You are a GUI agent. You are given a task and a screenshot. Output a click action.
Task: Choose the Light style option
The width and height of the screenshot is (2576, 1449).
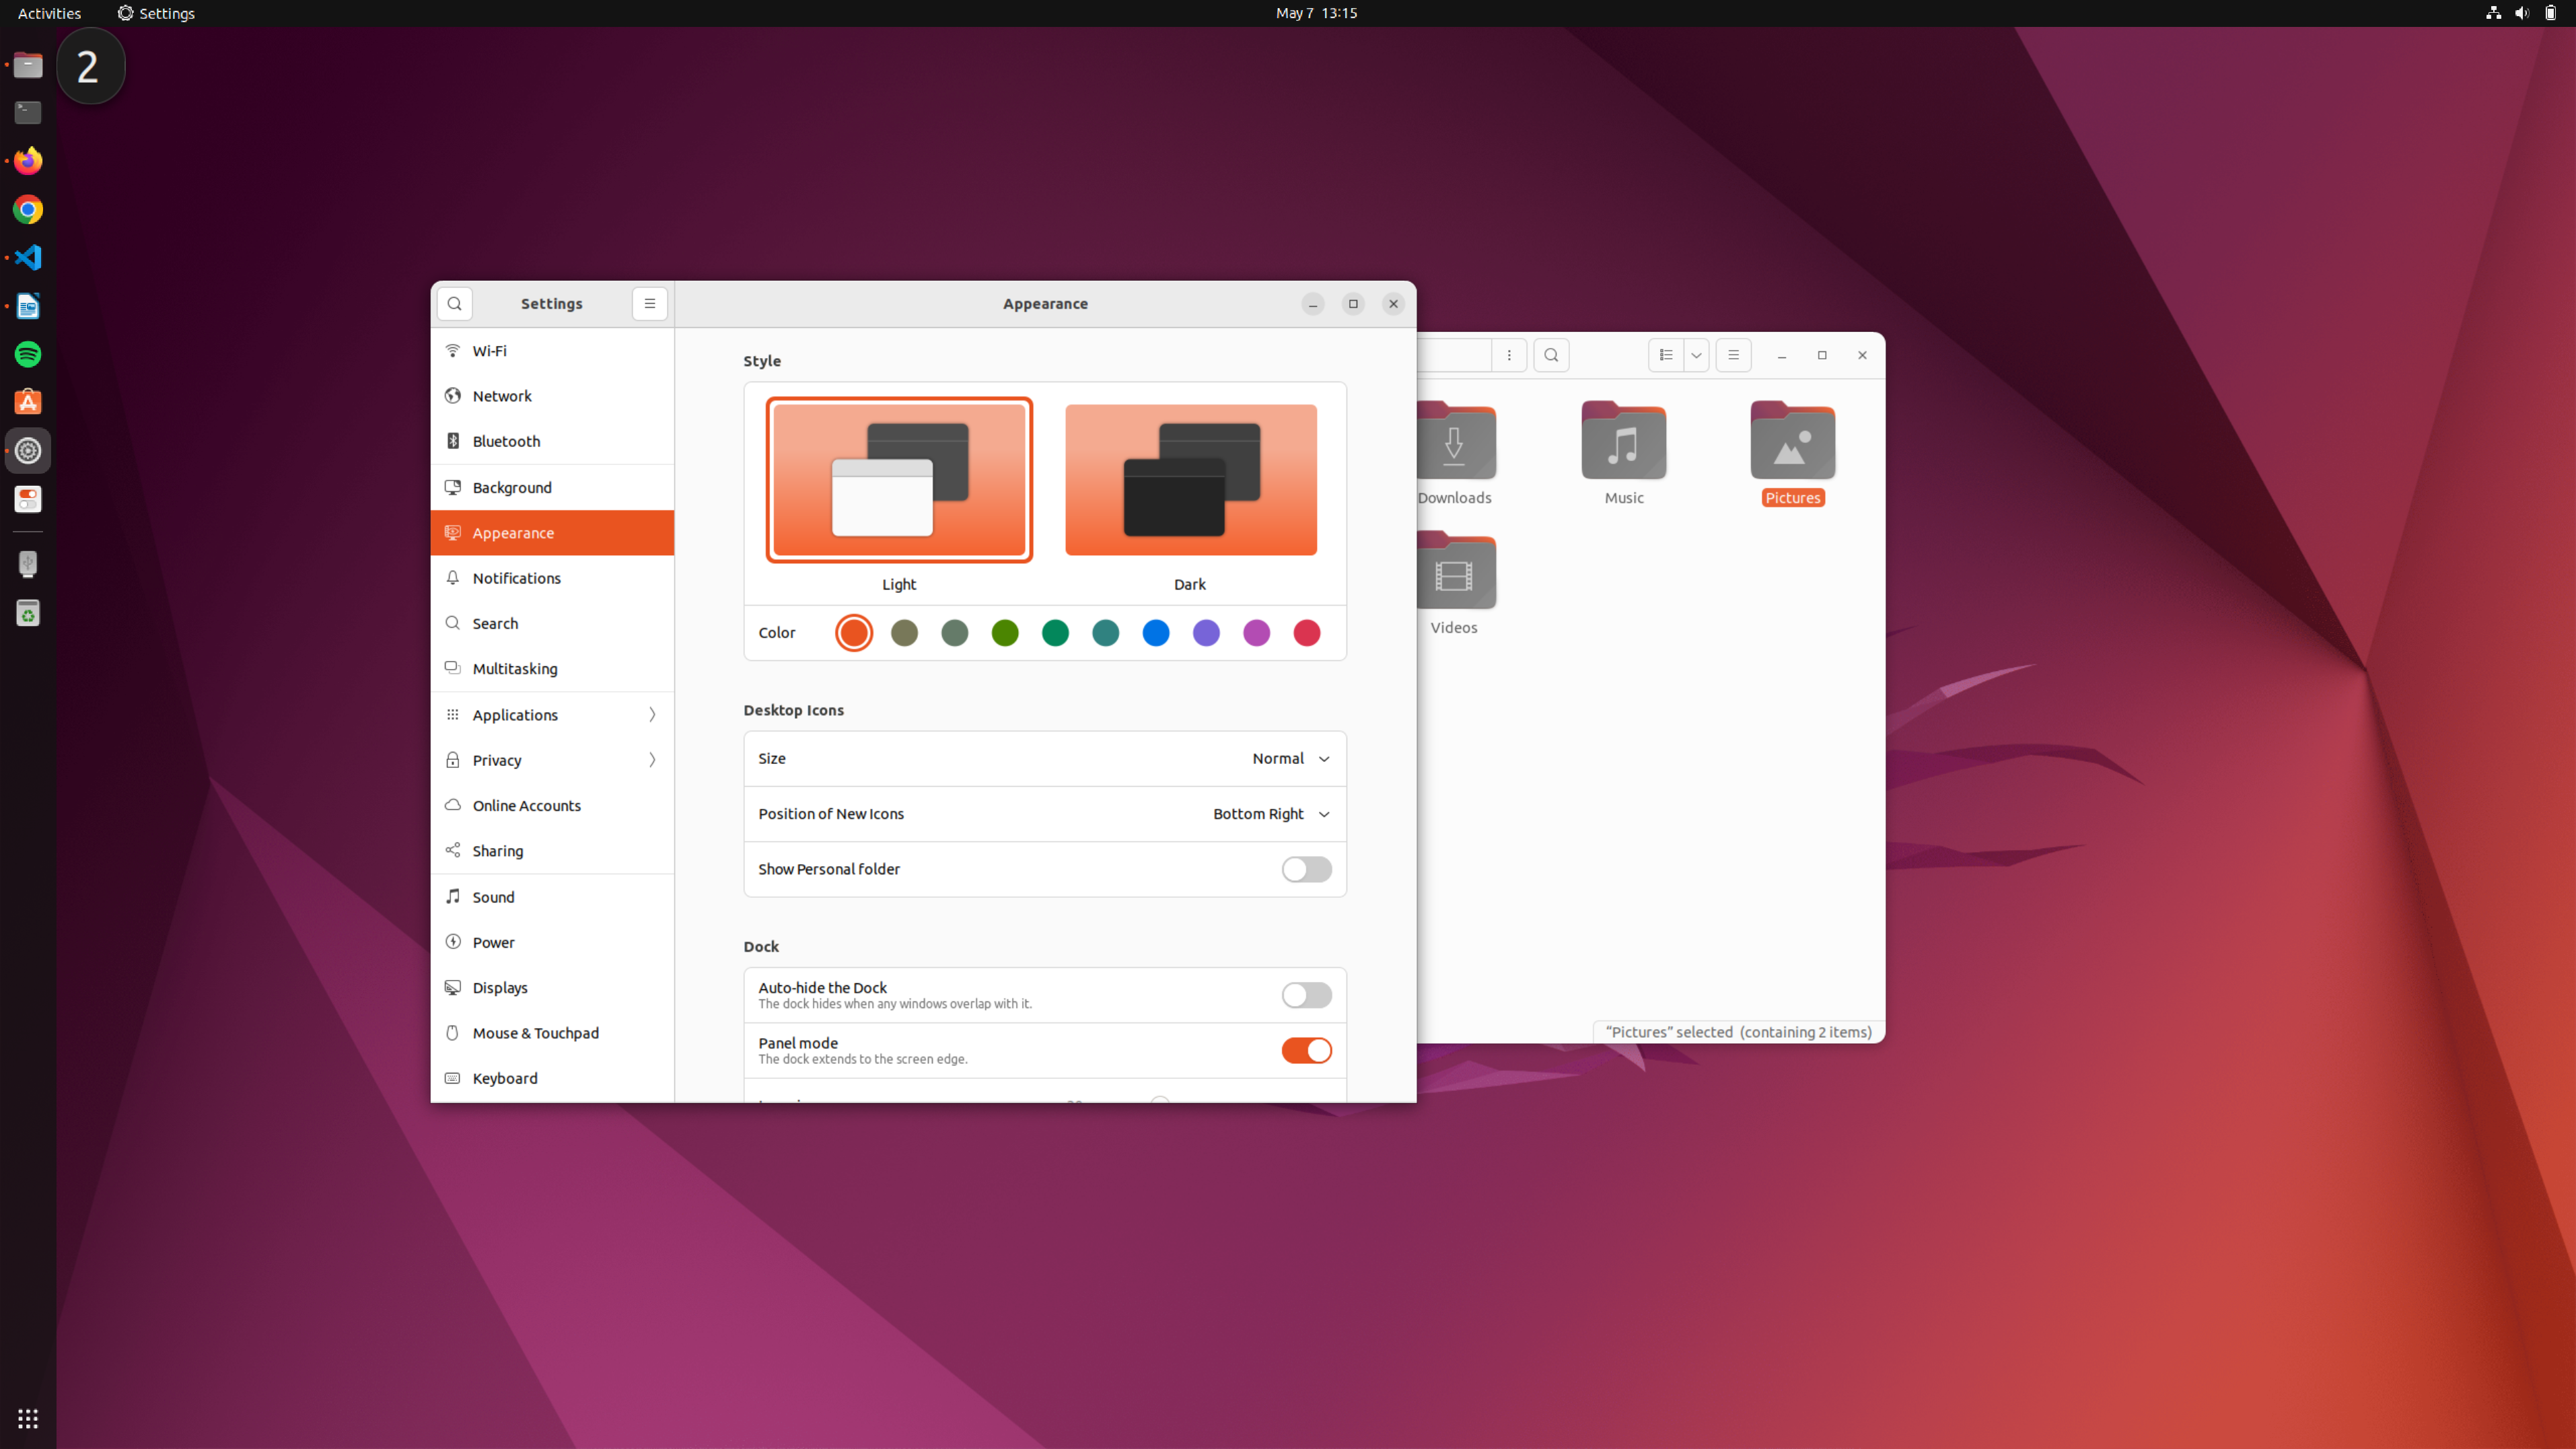coord(899,480)
